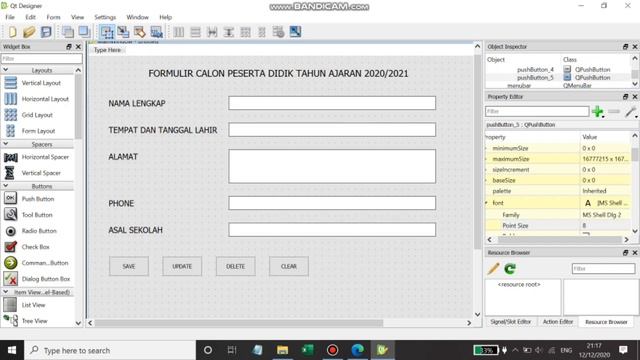The height and width of the screenshot is (360, 640).
Task: Click the CLEAR button on form
Action: (x=289, y=266)
